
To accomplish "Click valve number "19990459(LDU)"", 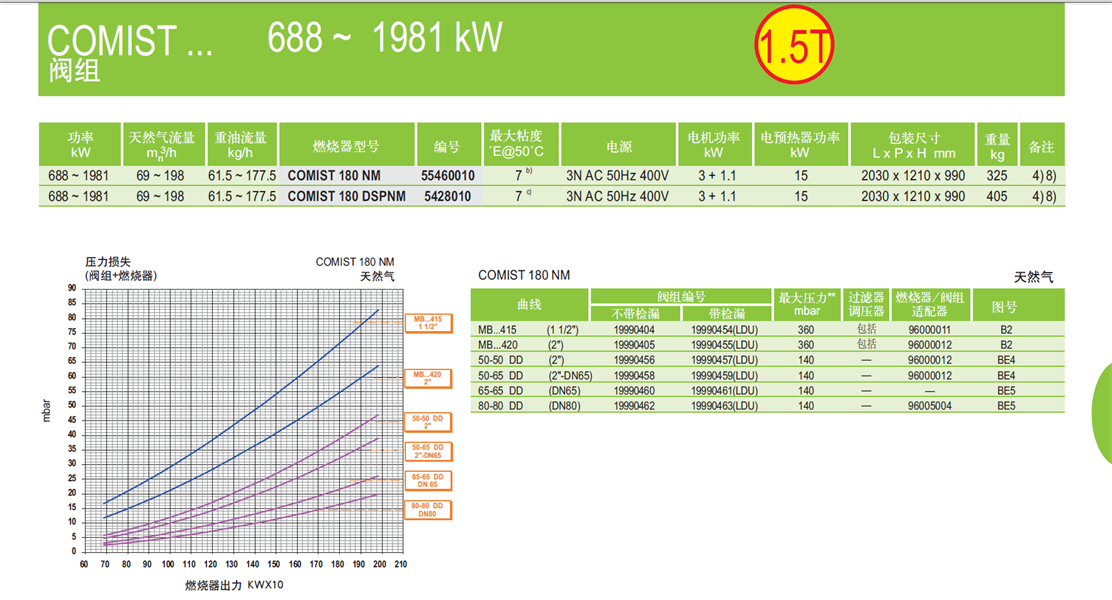I will click(x=725, y=376).
